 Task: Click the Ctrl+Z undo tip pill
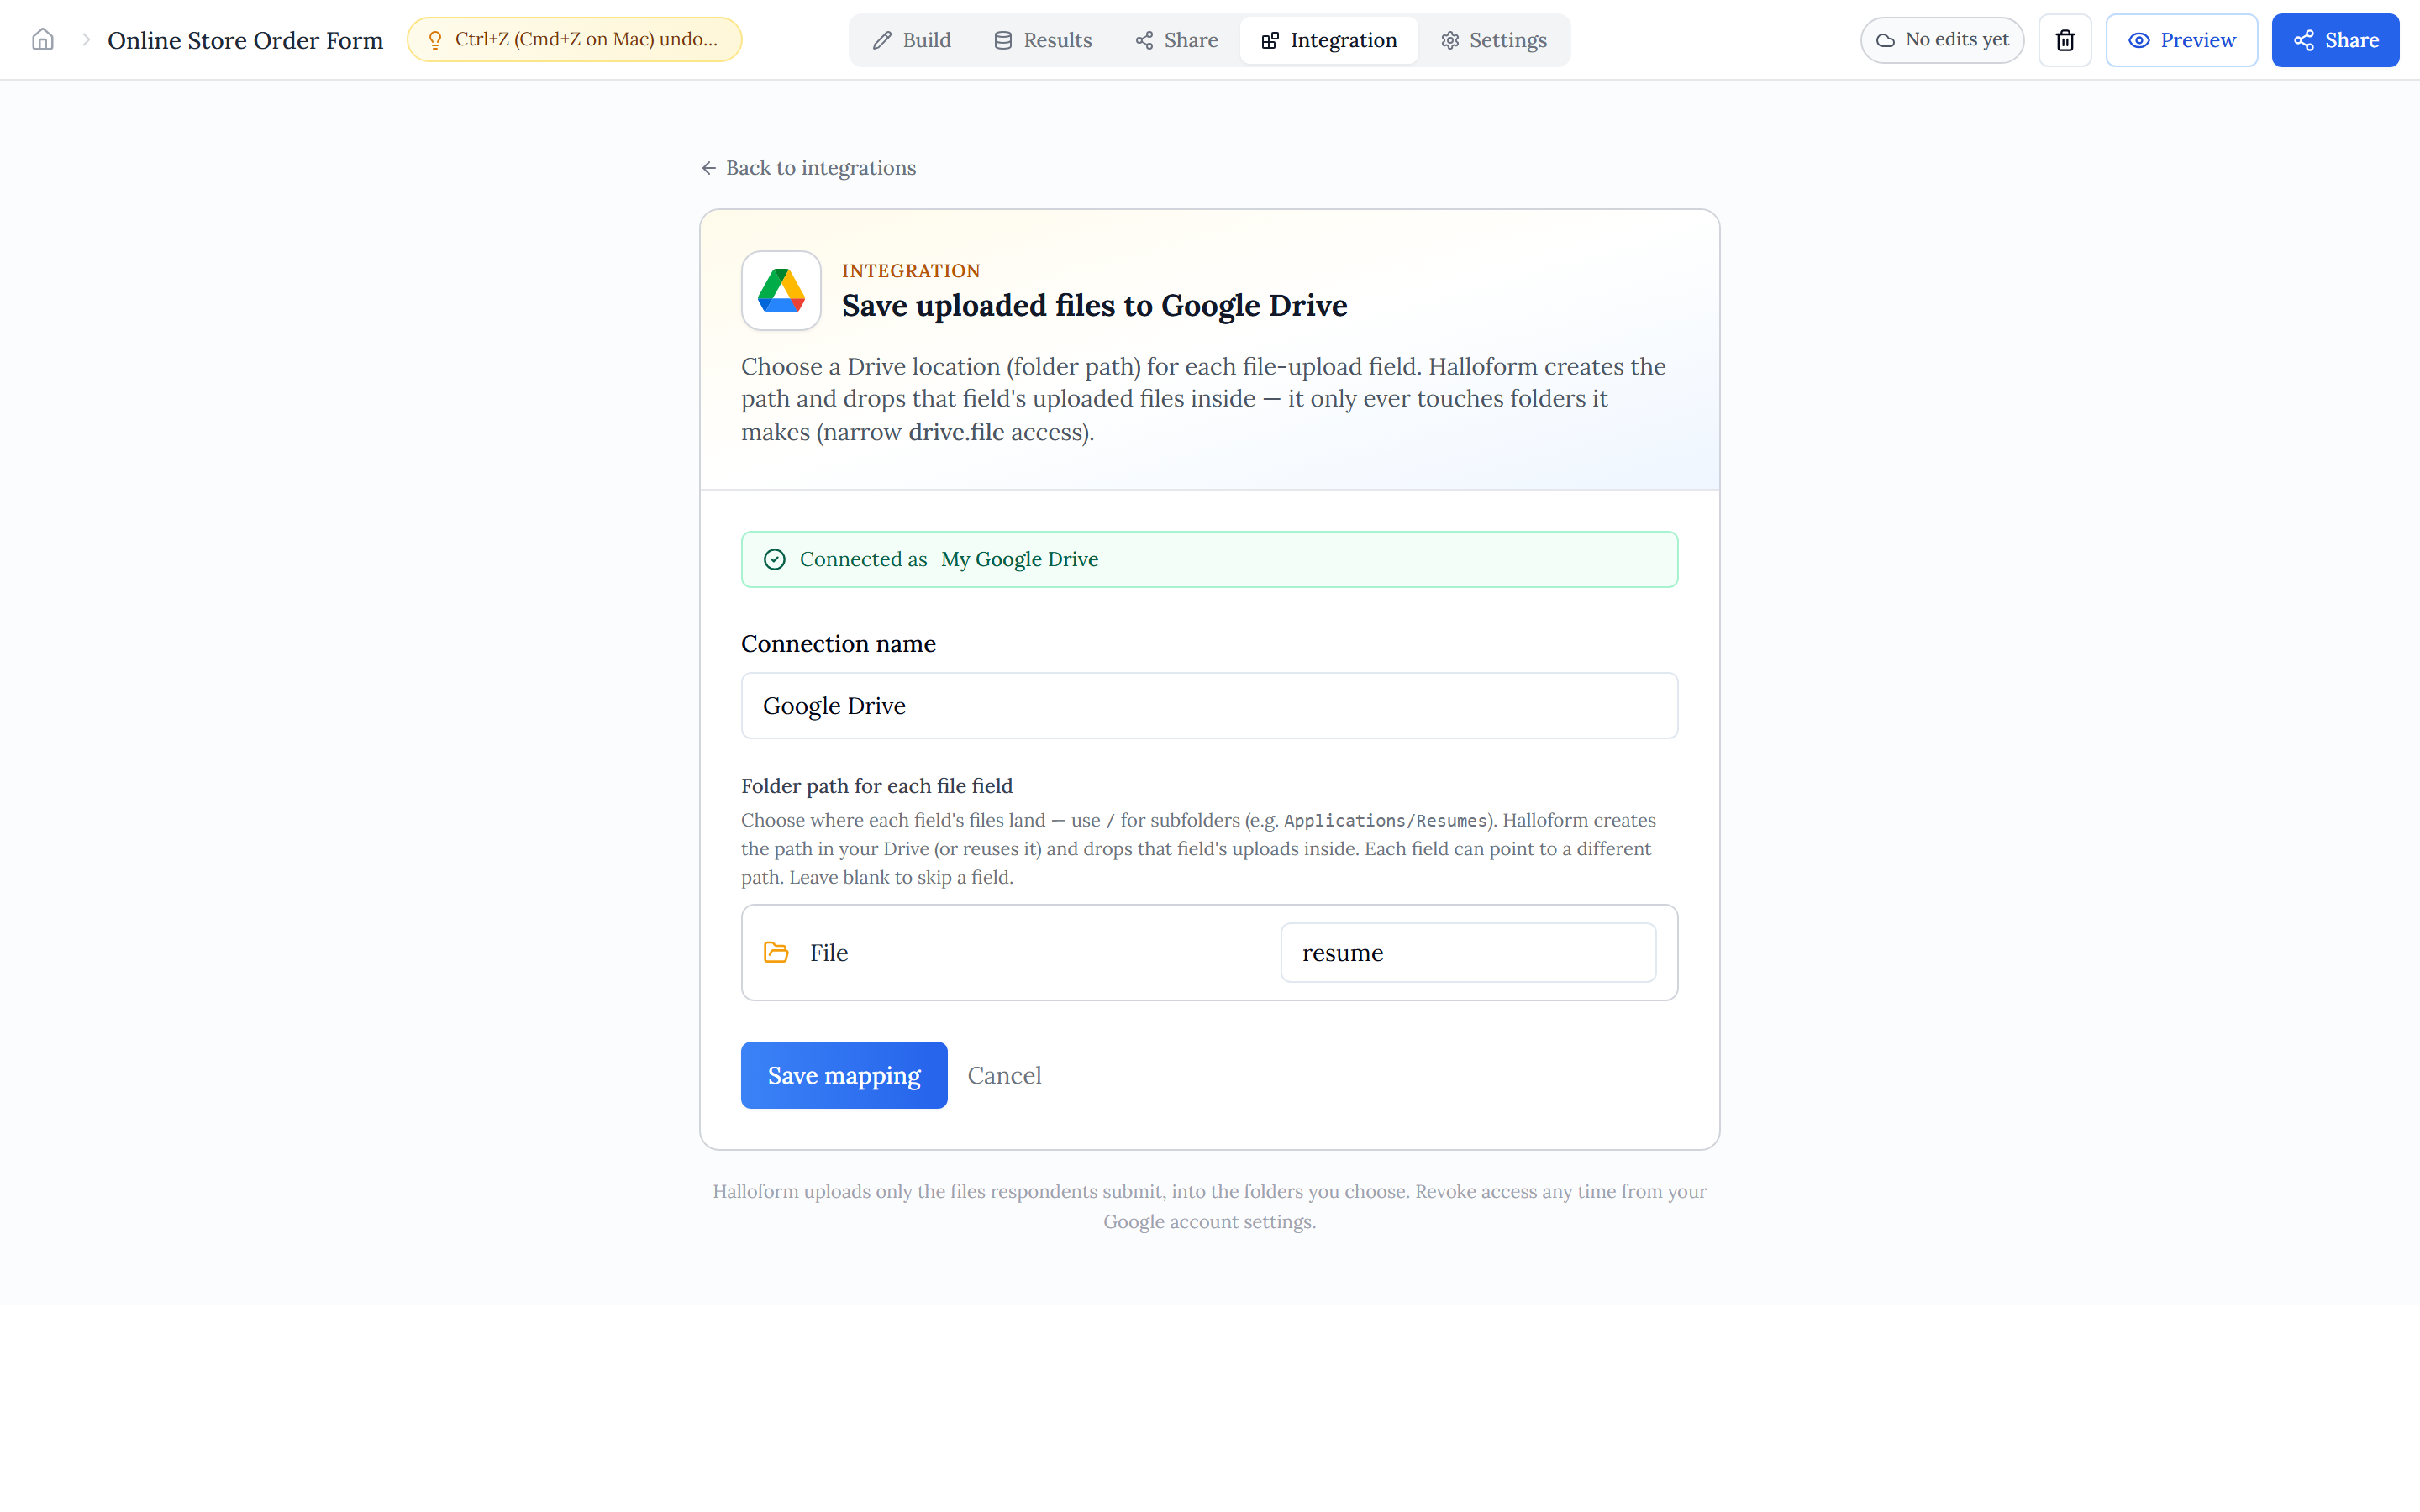[x=574, y=40]
